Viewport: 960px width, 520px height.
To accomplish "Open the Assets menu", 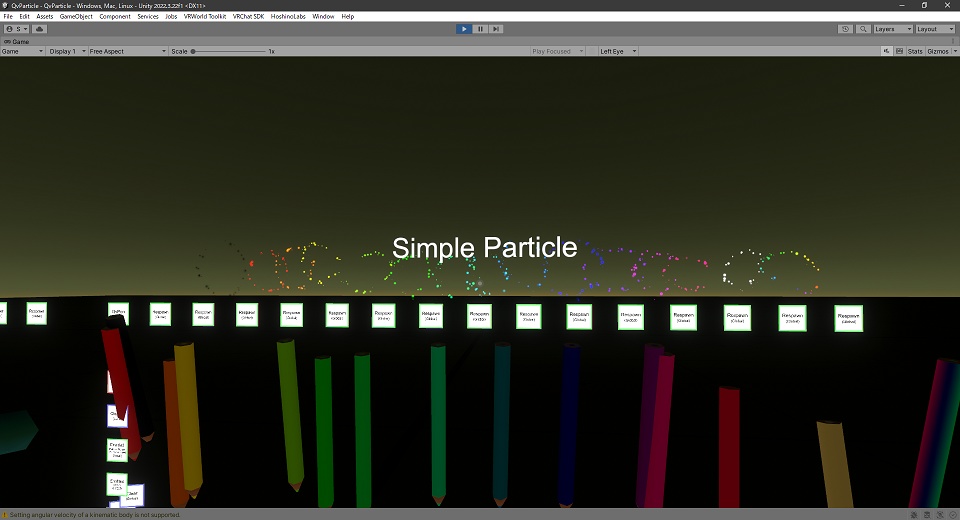I will 45,17.
